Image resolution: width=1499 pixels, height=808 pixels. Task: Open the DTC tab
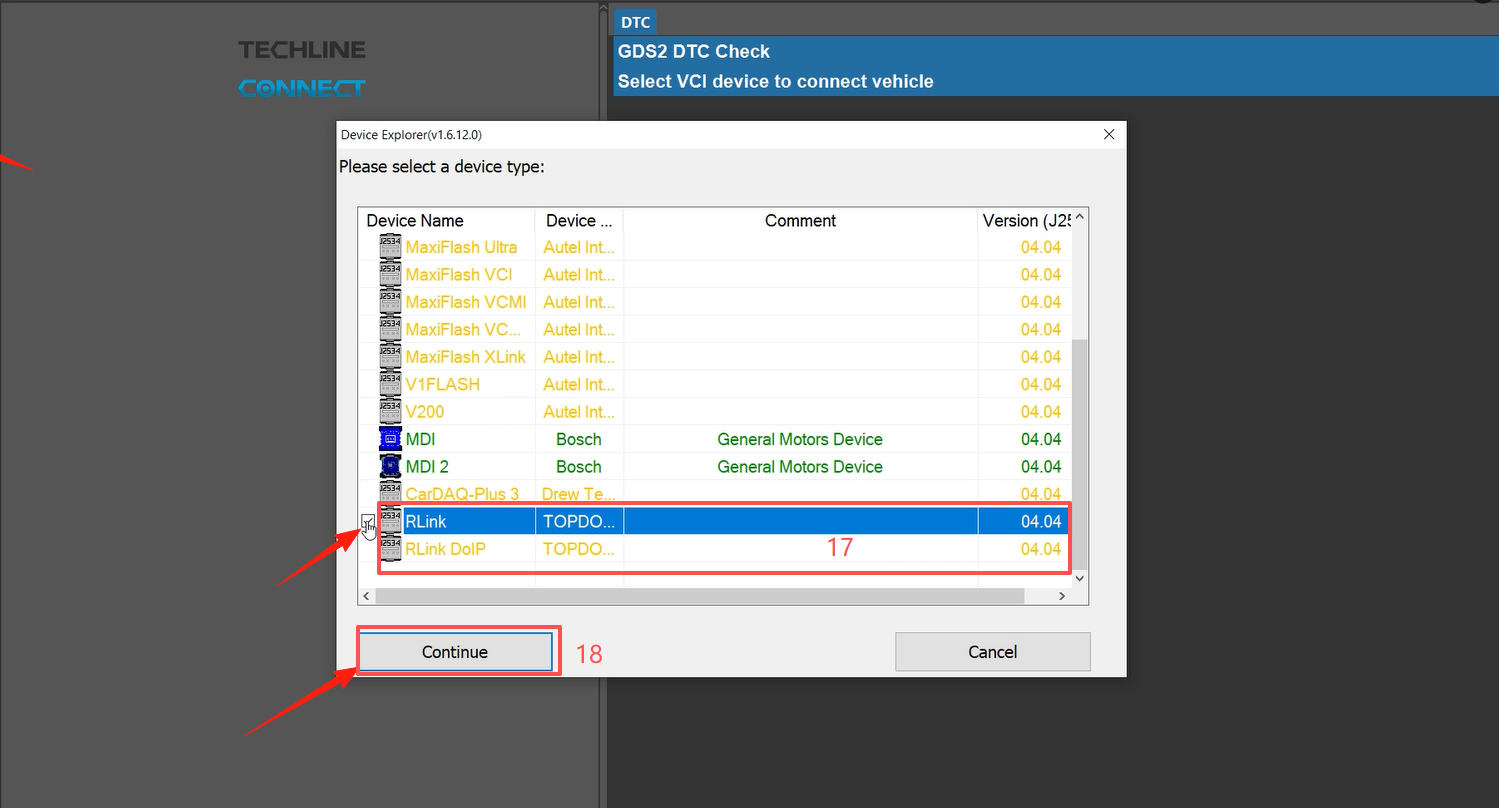pos(635,22)
